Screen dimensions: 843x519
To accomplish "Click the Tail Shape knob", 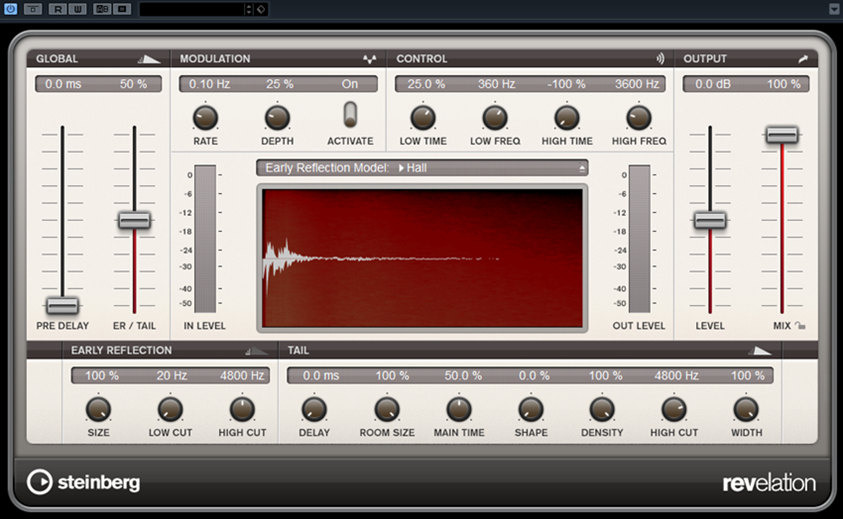I will [x=531, y=409].
